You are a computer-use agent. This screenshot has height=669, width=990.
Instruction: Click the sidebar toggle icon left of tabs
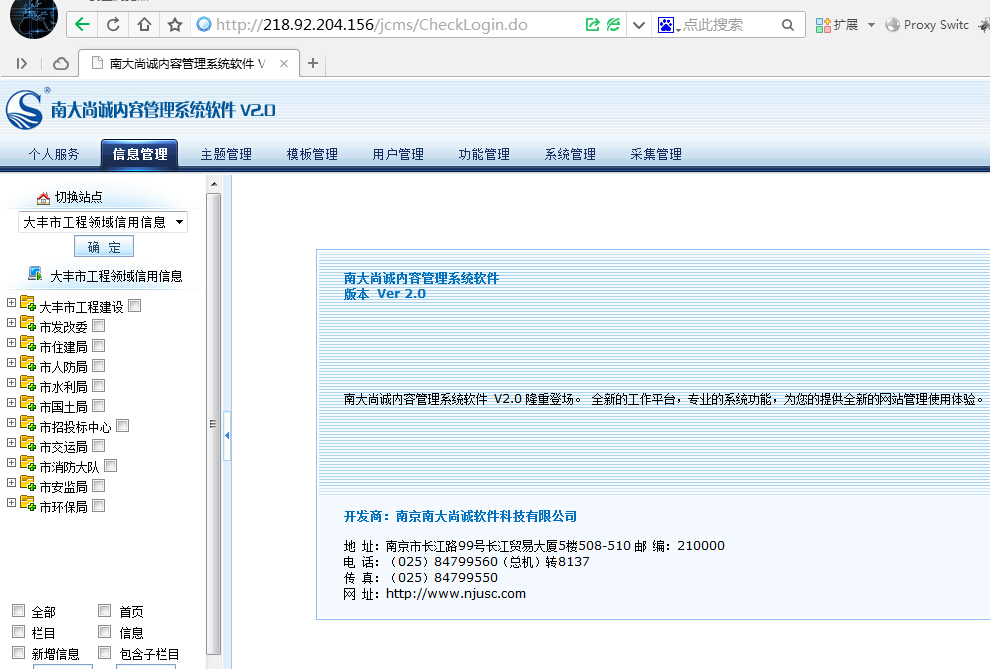point(21,64)
